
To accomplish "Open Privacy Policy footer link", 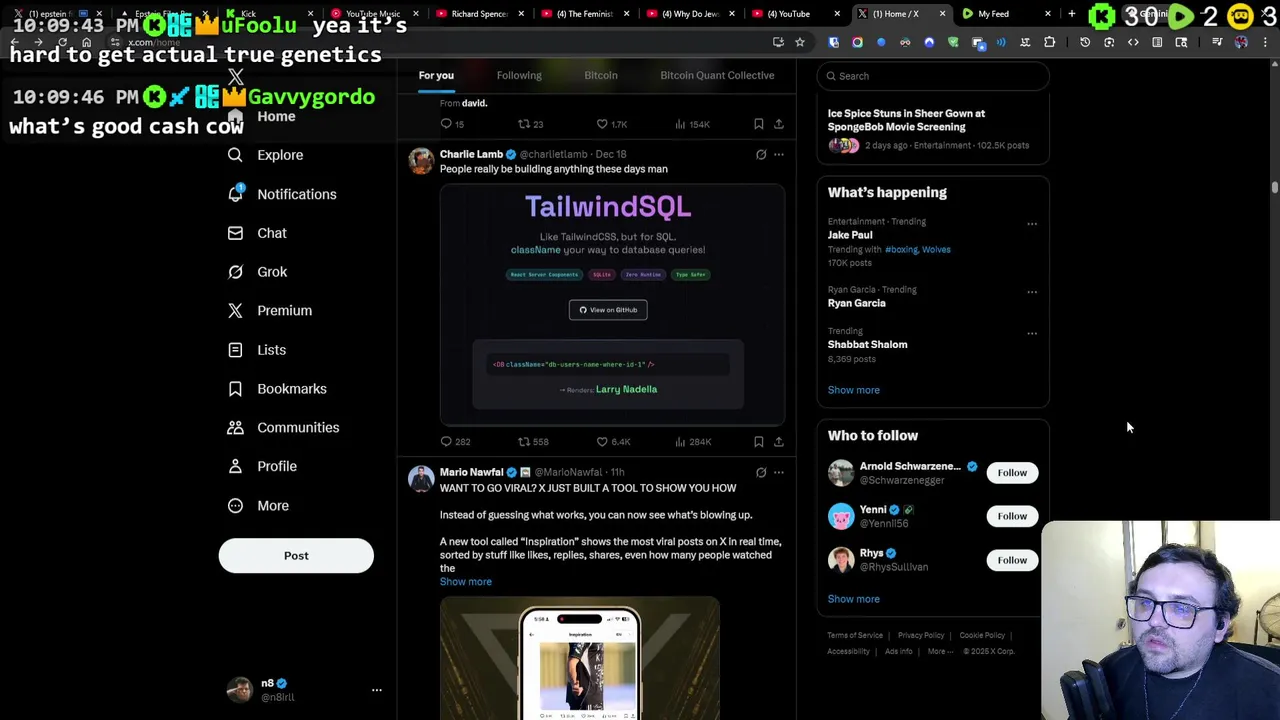I will (921, 635).
